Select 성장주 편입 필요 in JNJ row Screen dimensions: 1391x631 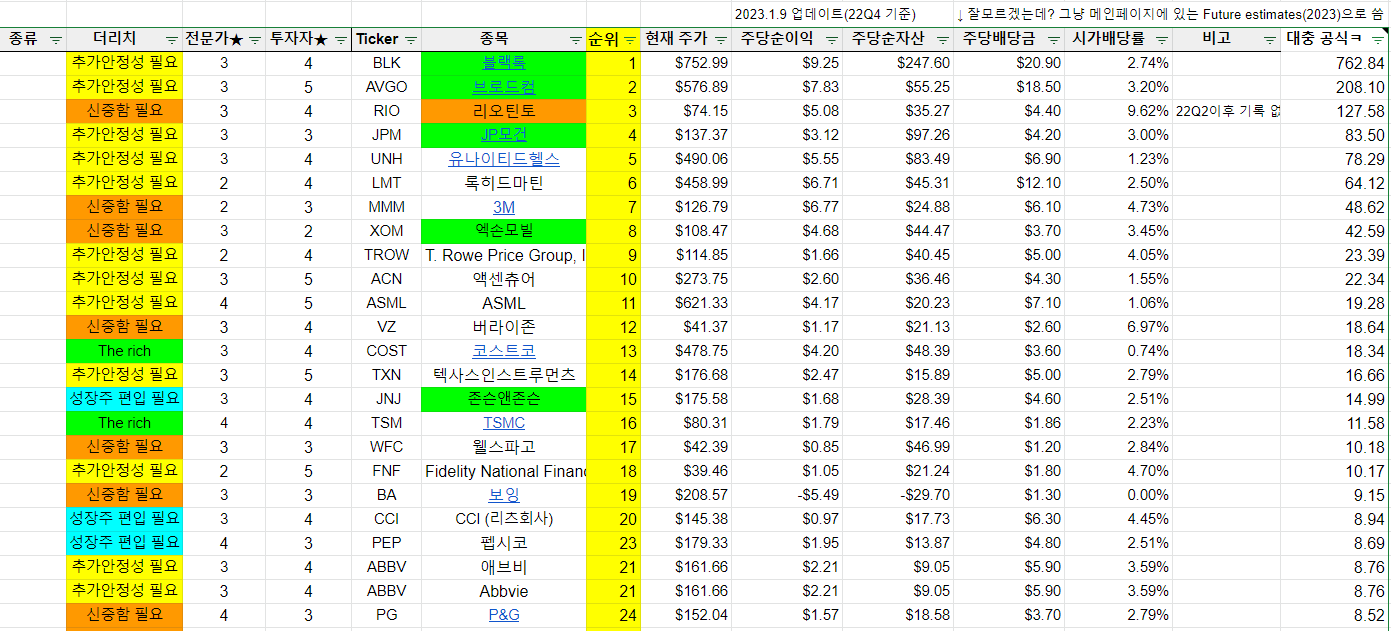tap(125, 399)
